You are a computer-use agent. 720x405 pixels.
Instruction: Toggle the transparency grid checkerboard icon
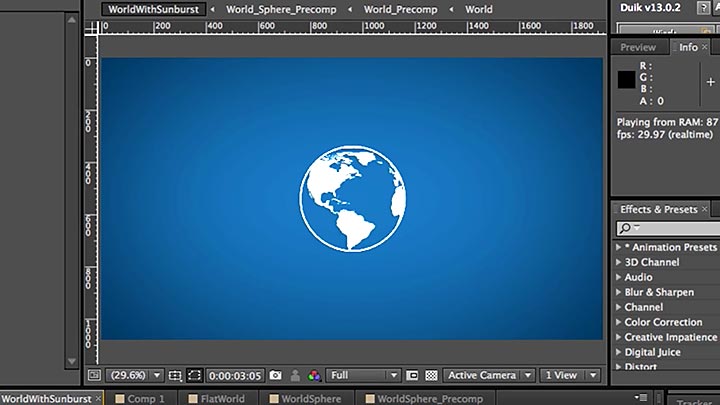(431, 376)
